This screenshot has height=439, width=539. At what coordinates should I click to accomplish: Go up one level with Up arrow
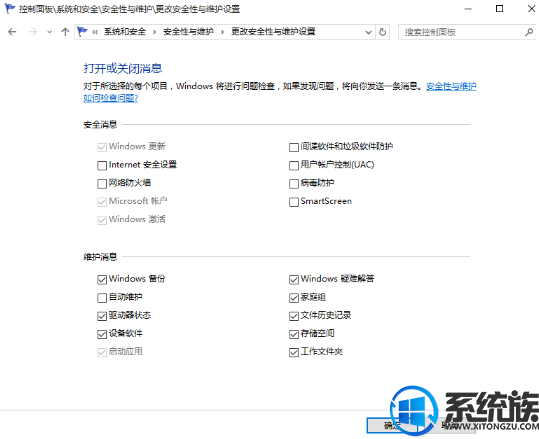(65, 32)
